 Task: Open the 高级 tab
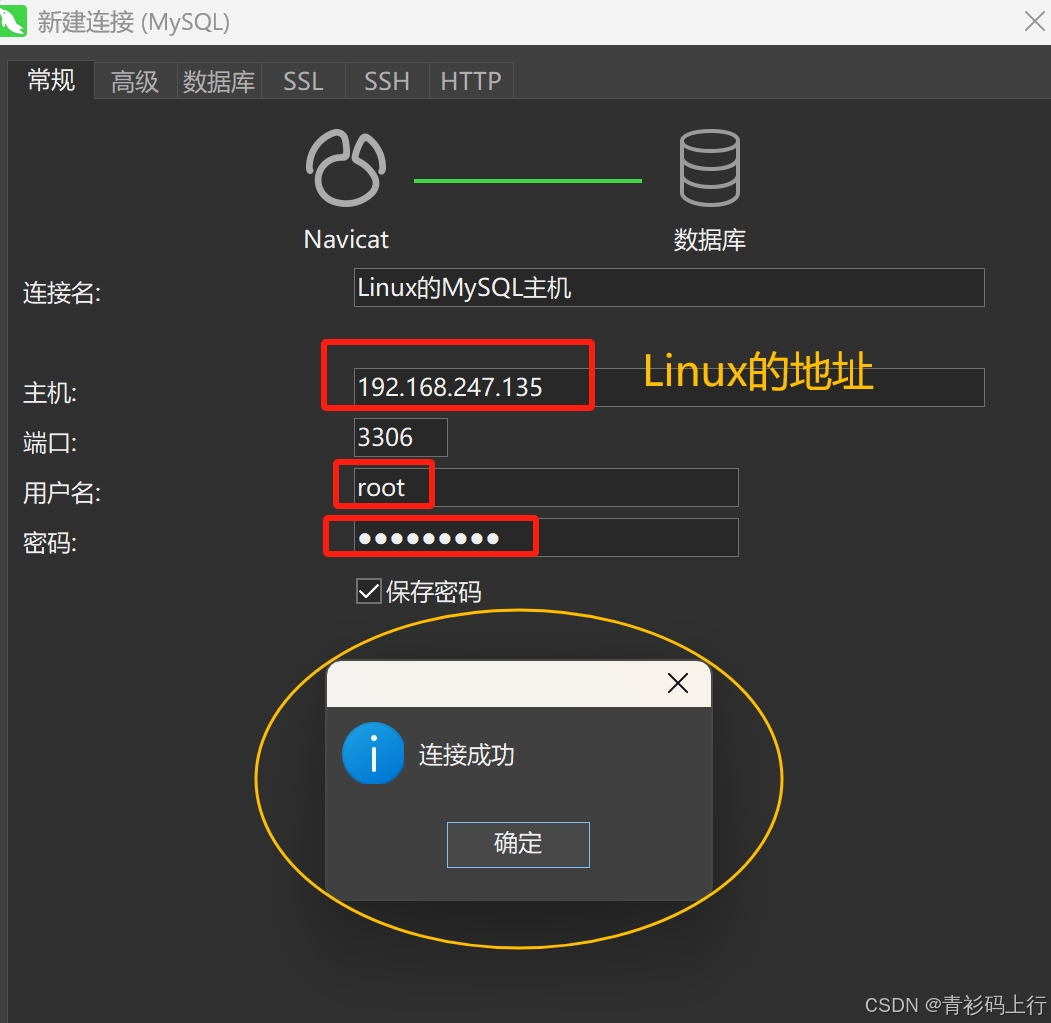pyautogui.click(x=135, y=81)
